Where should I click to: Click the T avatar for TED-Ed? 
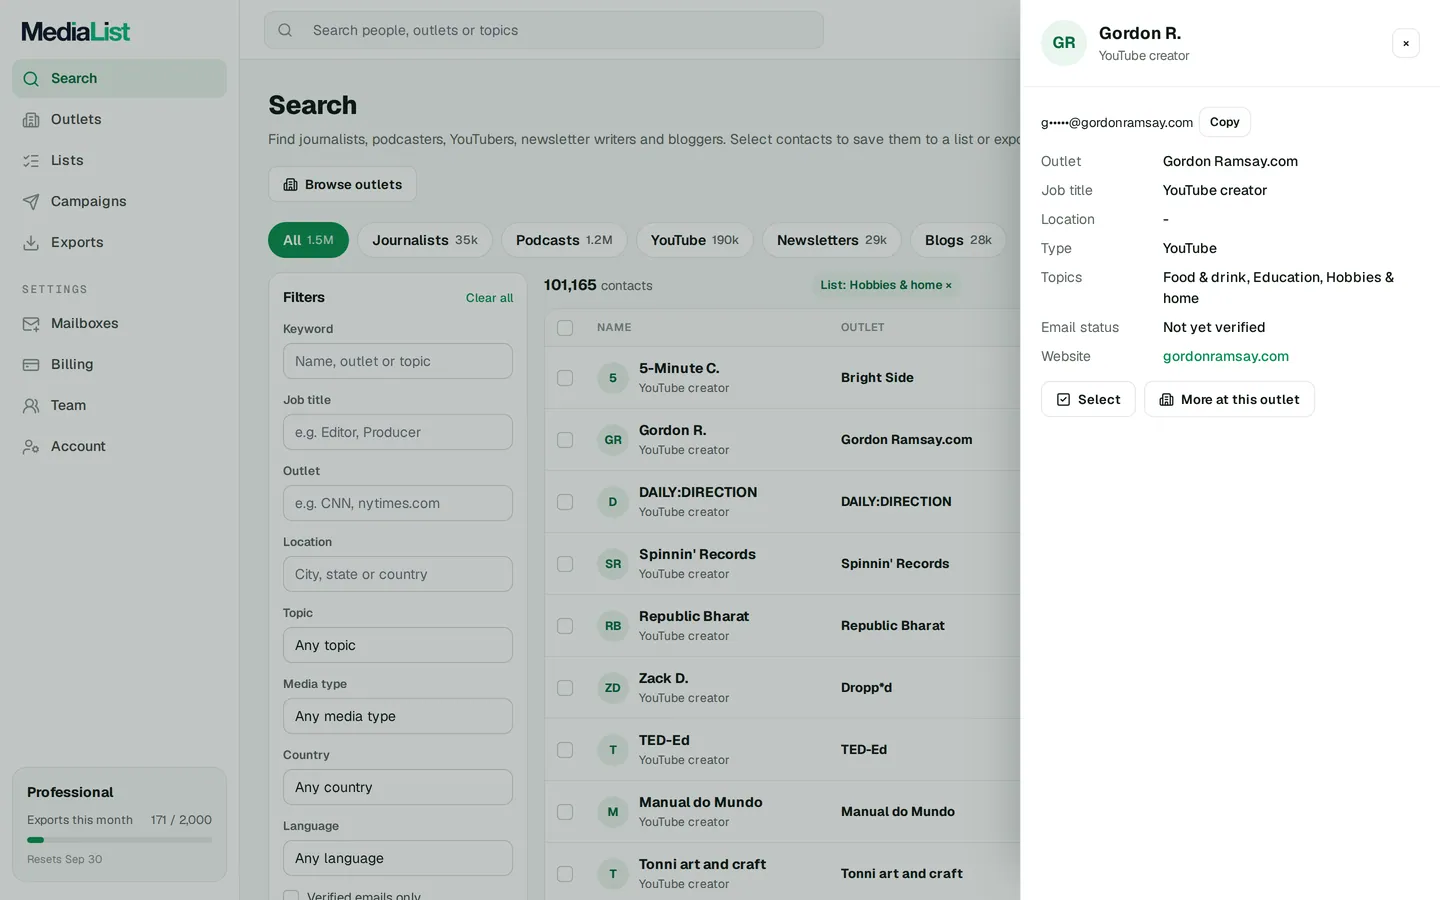tap(613, 750)
